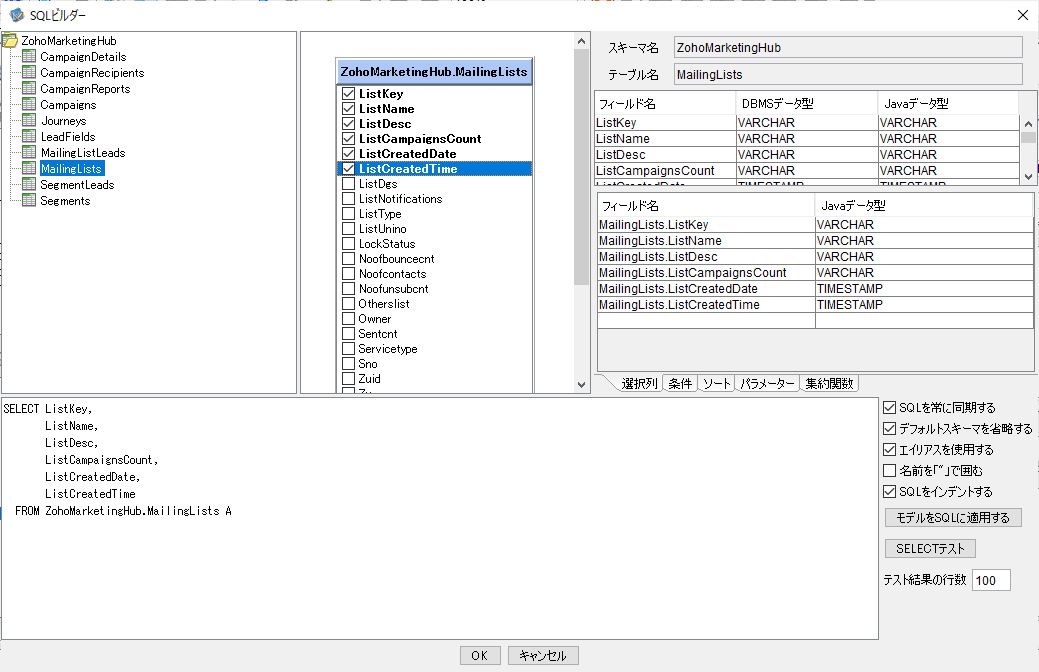The width and height of the screenshot is (1039, 672).
Task: Select the MailingLists.ListCreatedTime row
Action: click(815, 304)
